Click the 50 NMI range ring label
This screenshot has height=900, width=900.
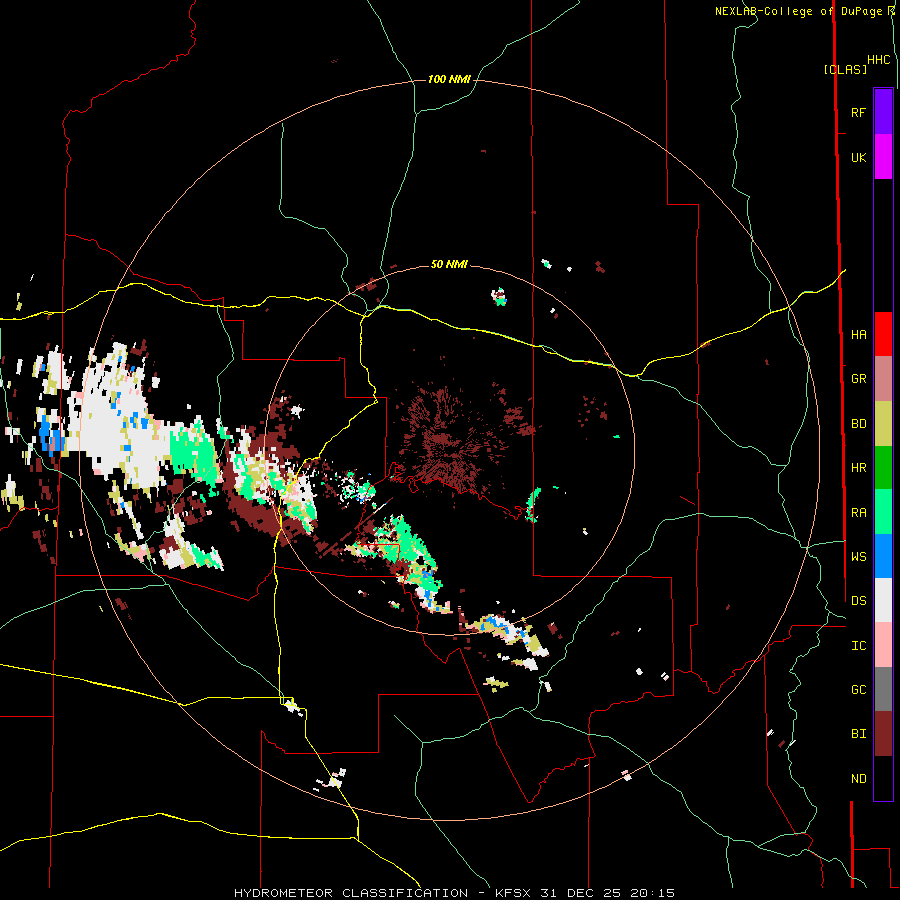449,265
